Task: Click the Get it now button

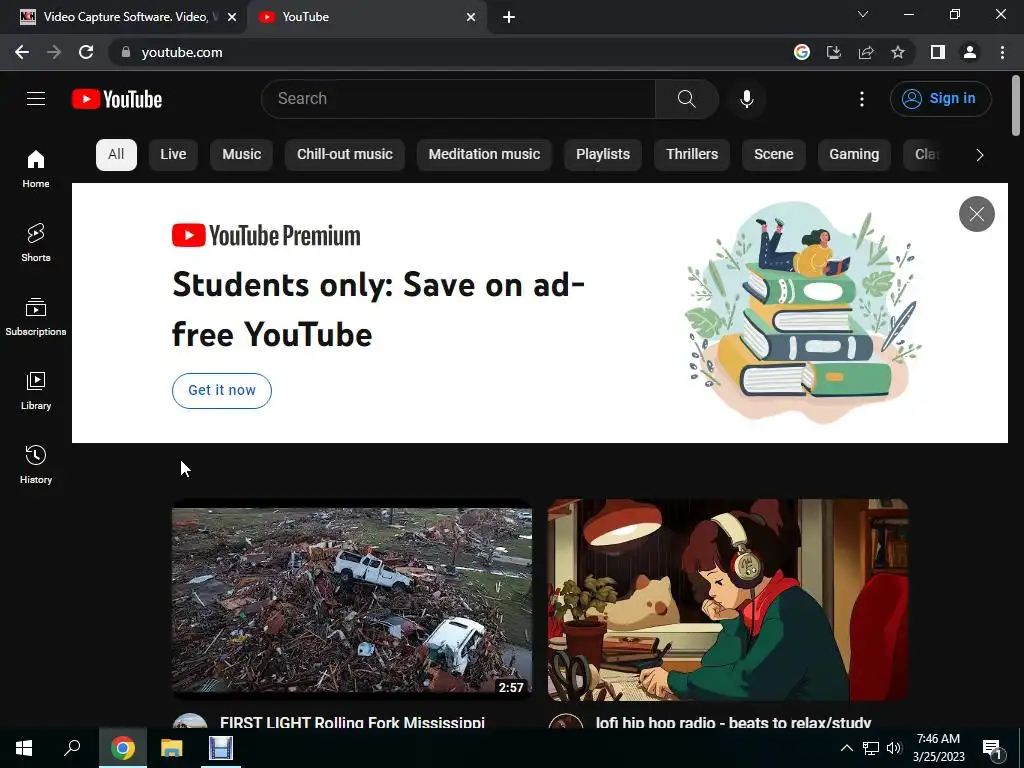Action: [221, 391]
